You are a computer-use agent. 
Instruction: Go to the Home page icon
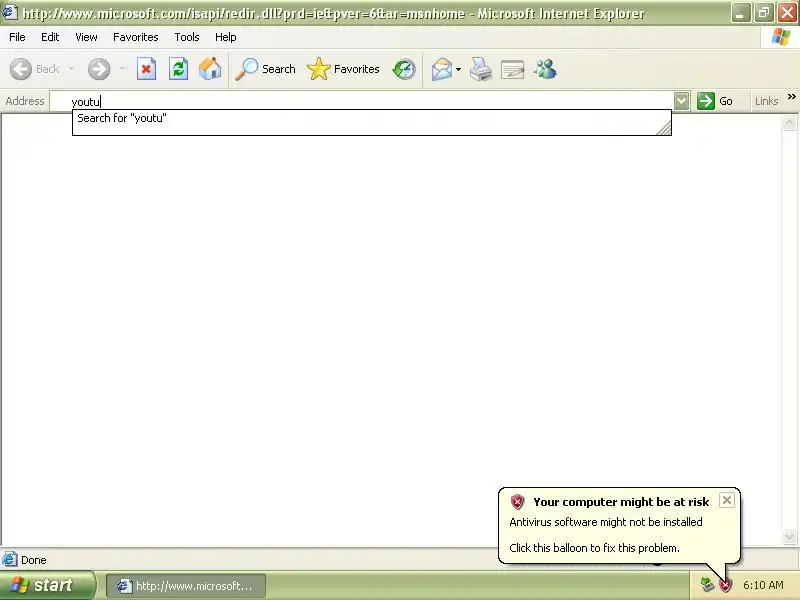[x=210, y=69]
